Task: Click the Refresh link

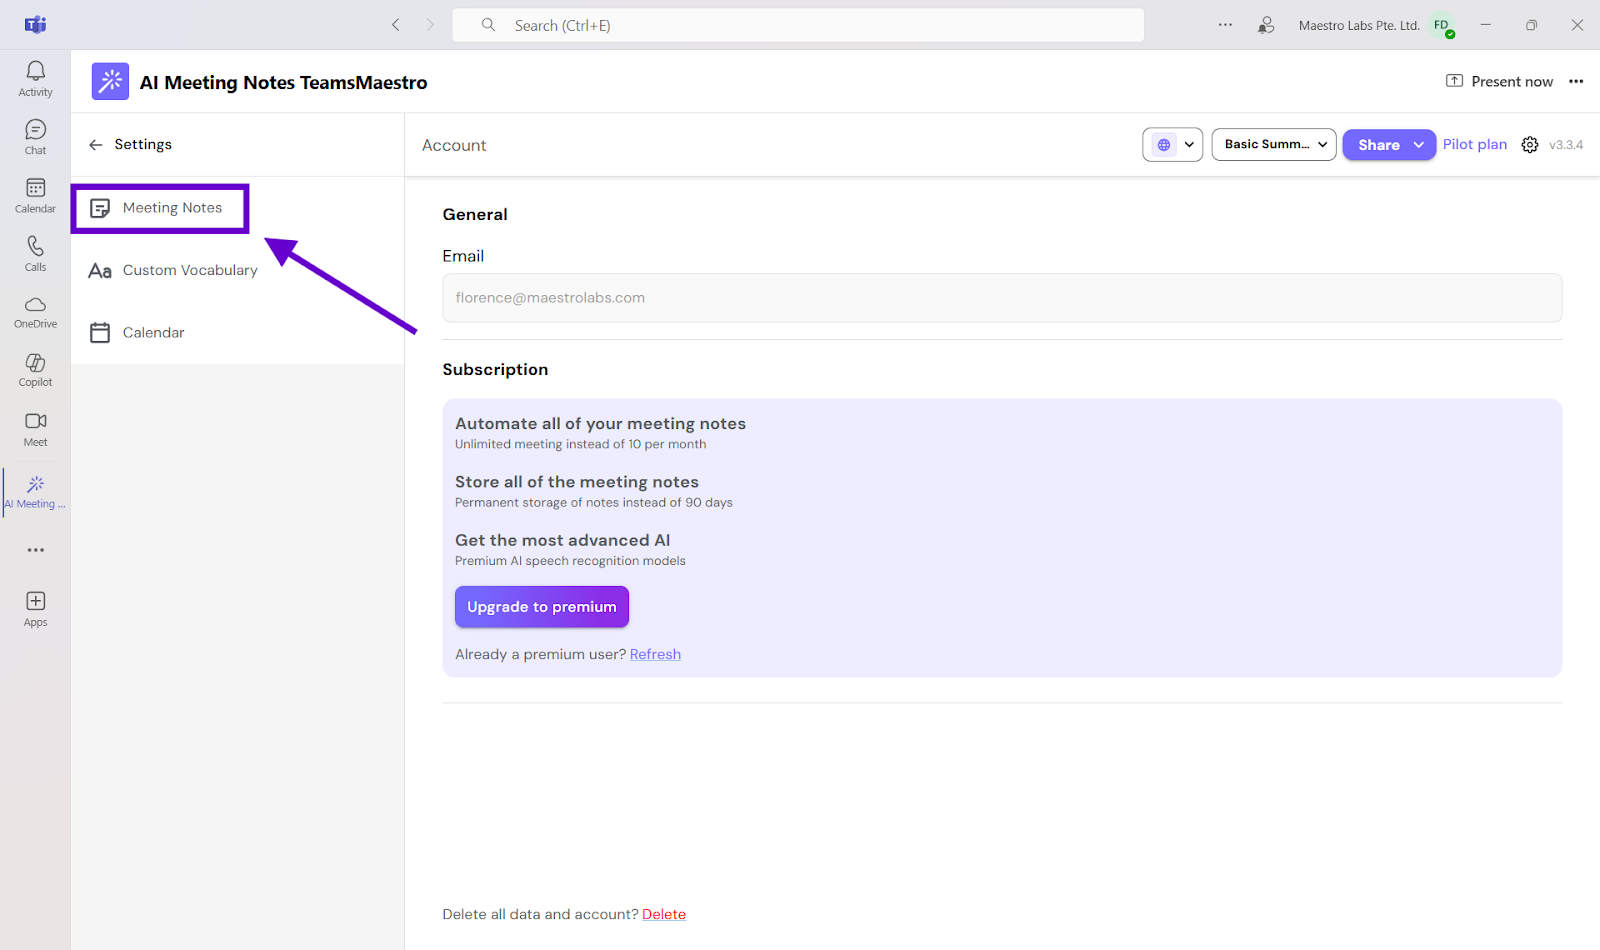Action: pos(655,654)
